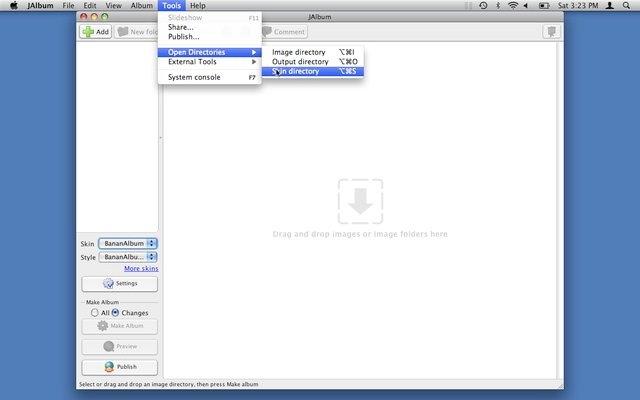Click the Comment toolbar button
Image resolution: width=640 pixels, height=400 pixels.
click(x=284, y=31)
